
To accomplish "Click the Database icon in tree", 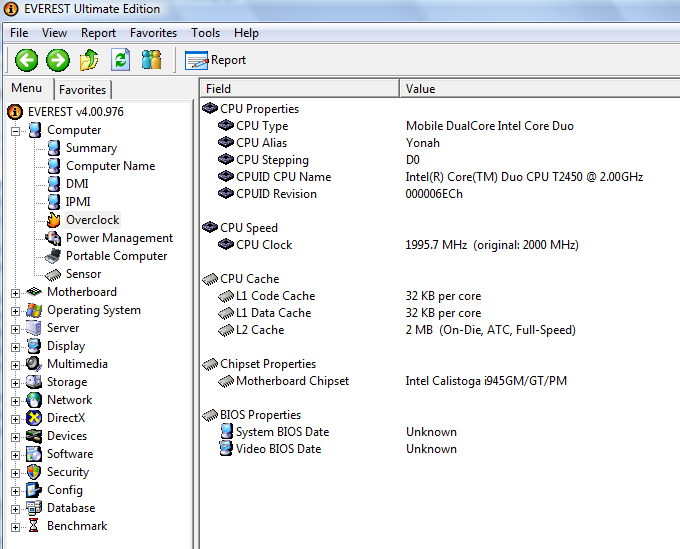I will pos(34,508).
